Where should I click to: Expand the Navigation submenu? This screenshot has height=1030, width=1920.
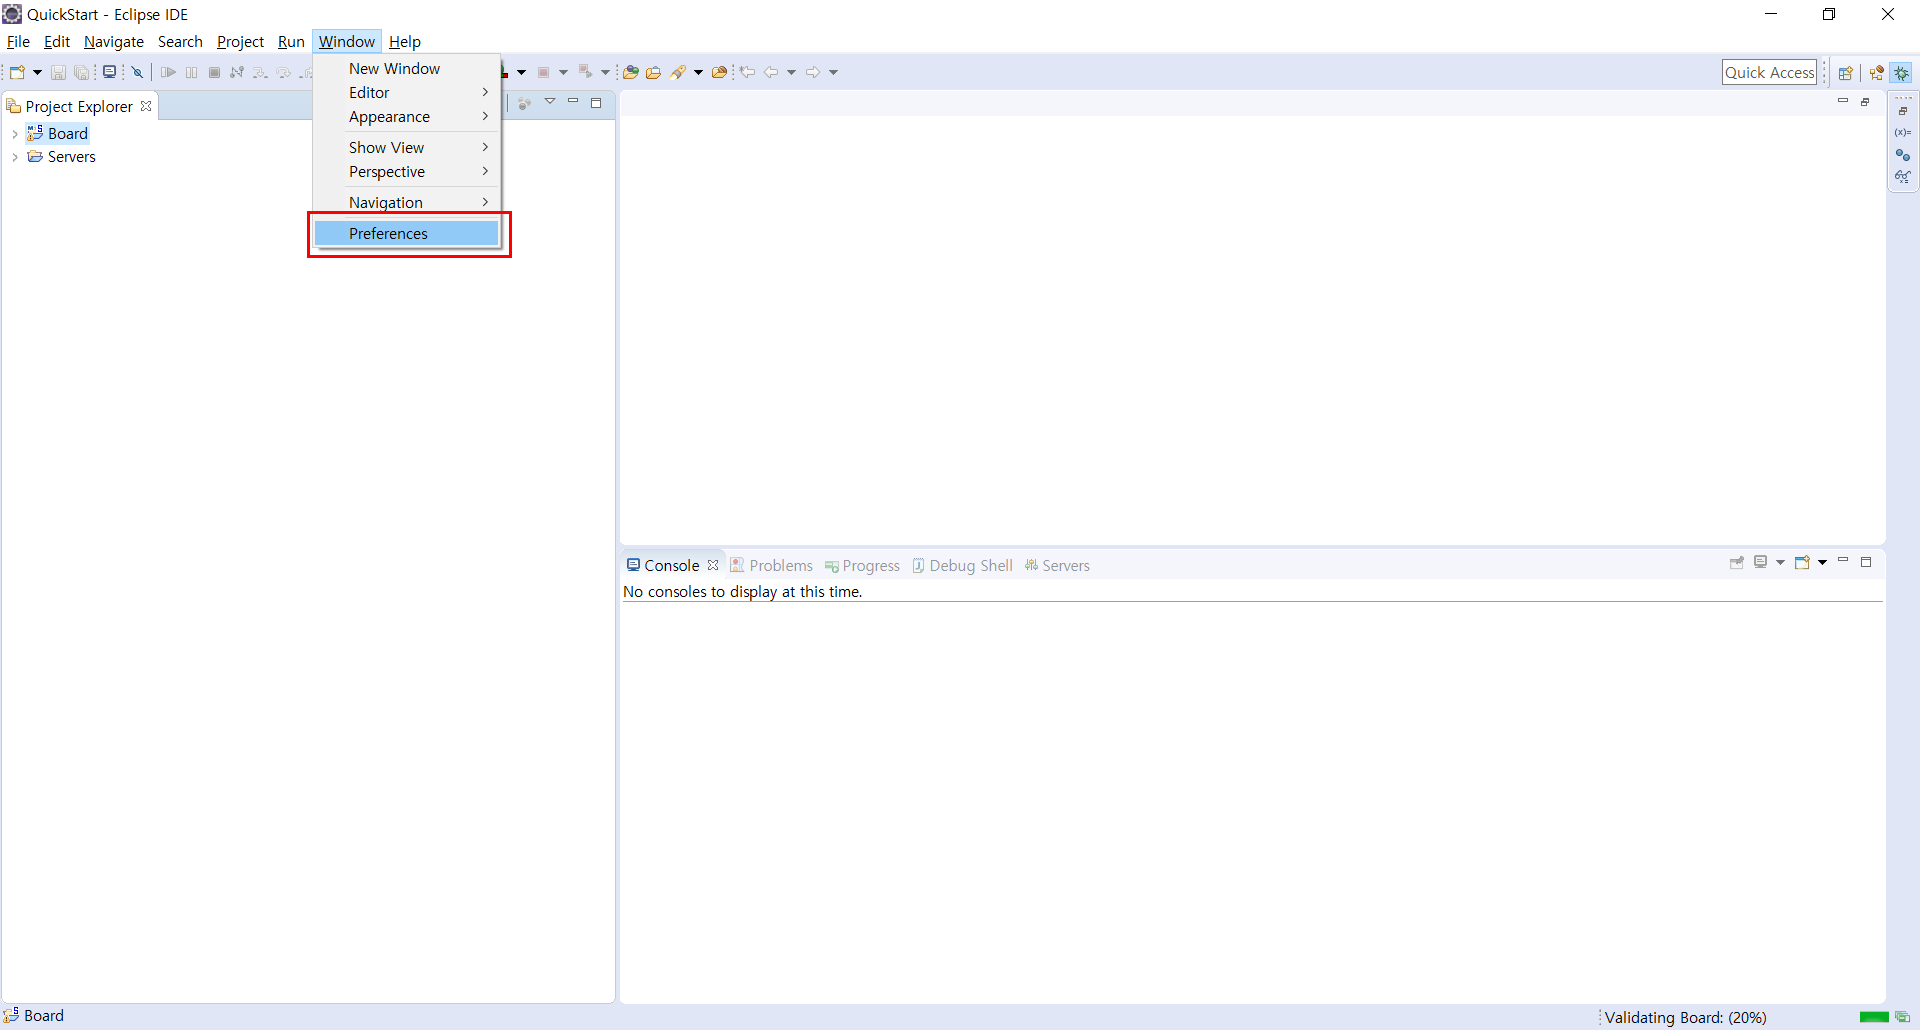[x=406, y=202]
